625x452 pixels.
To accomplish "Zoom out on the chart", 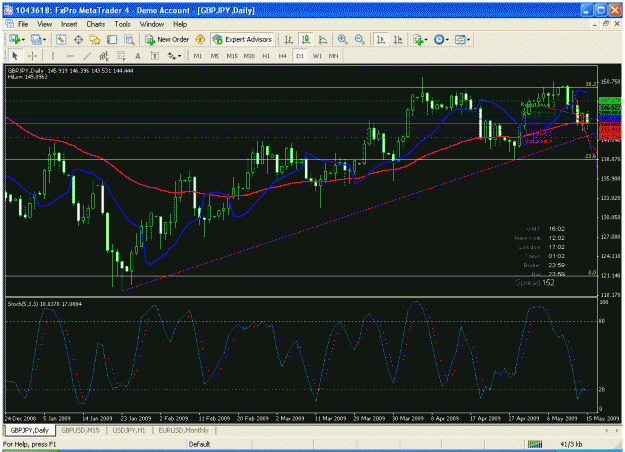I will click(360, 39).
